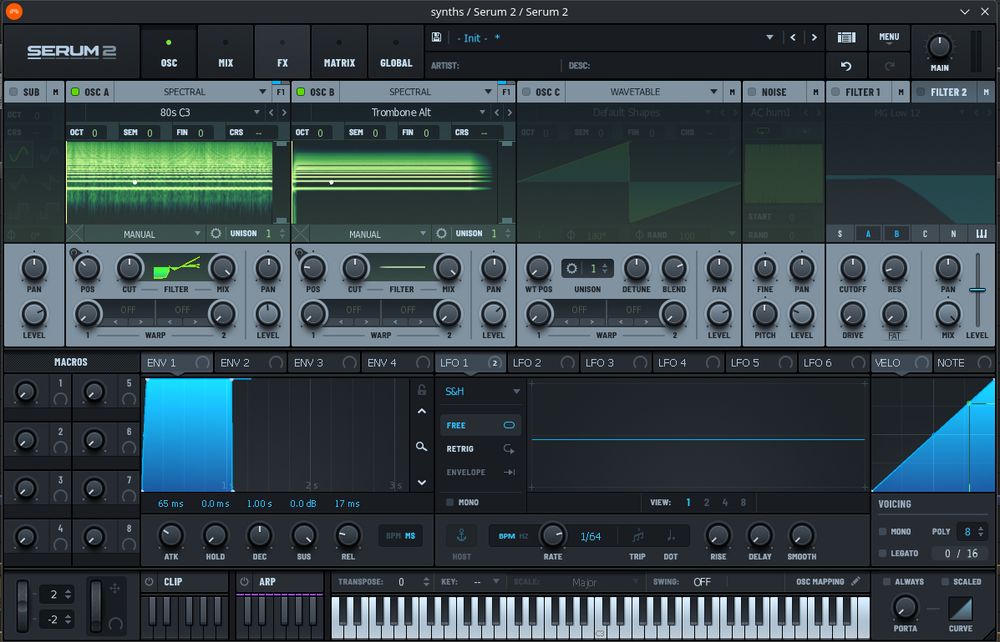
Task: Toggle the ARP power icon
Action: pyautogui.click(x=245, y=581)
